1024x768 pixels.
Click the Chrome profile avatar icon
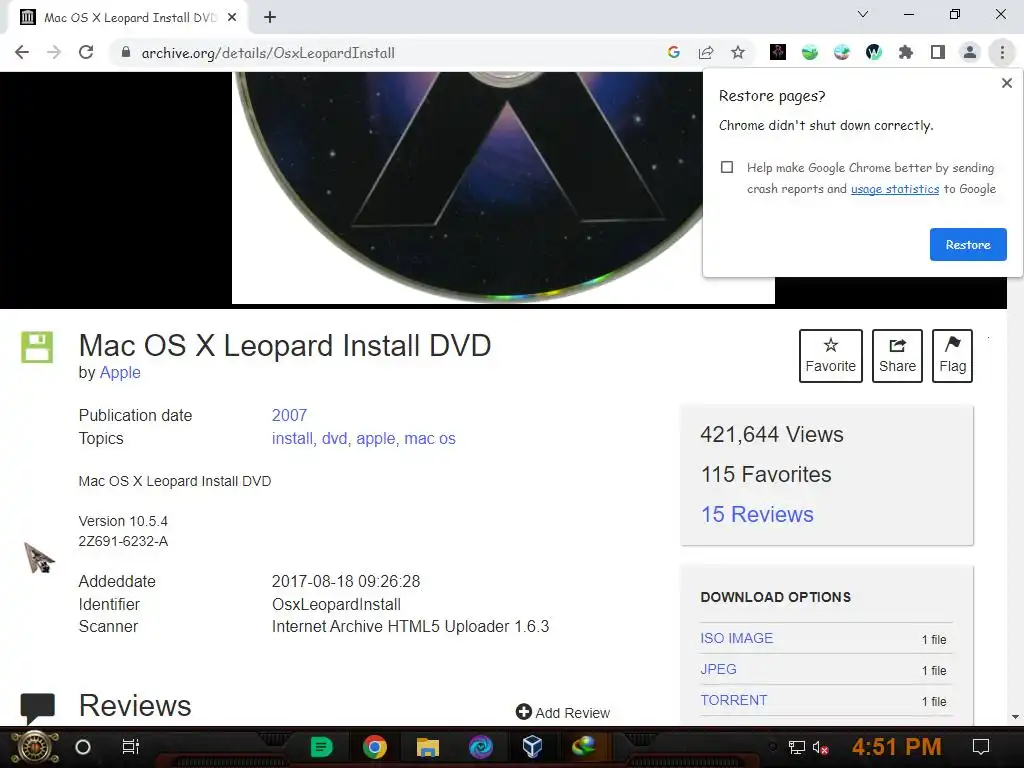970,53
